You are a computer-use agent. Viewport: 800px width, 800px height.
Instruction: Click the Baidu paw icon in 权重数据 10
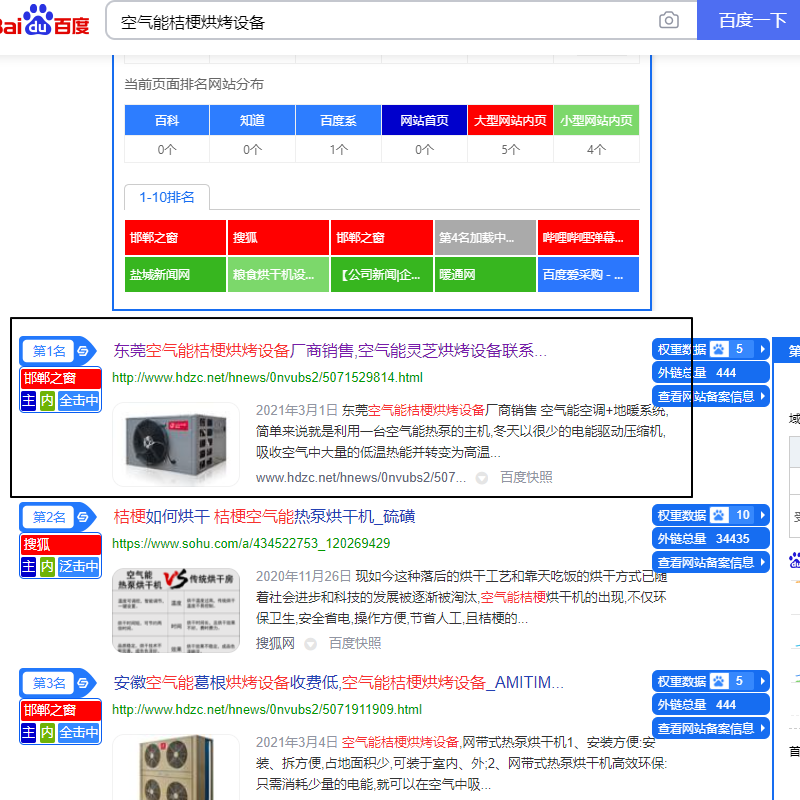click(x=719, y=515)
